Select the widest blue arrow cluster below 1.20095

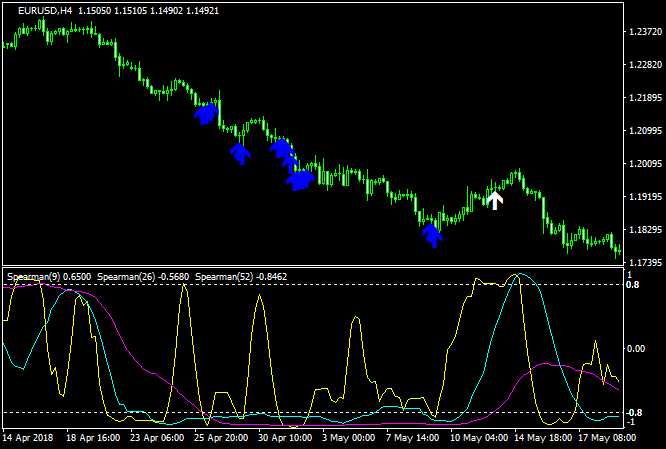coord(300,180)
